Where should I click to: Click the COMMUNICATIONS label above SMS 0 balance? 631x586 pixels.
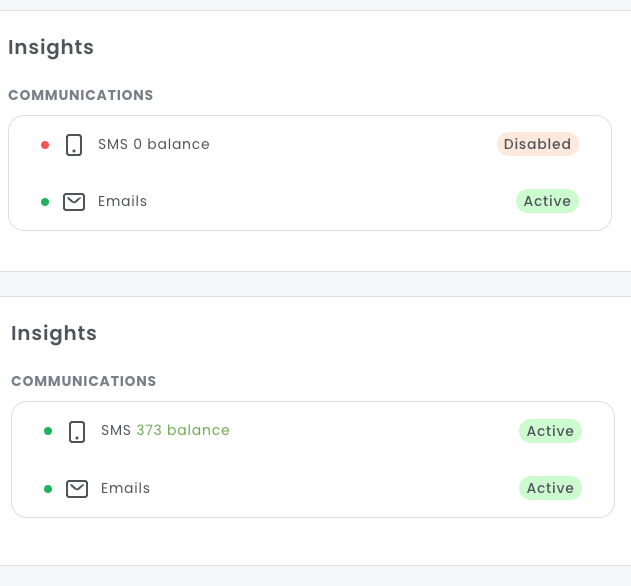tap(81, 95)
